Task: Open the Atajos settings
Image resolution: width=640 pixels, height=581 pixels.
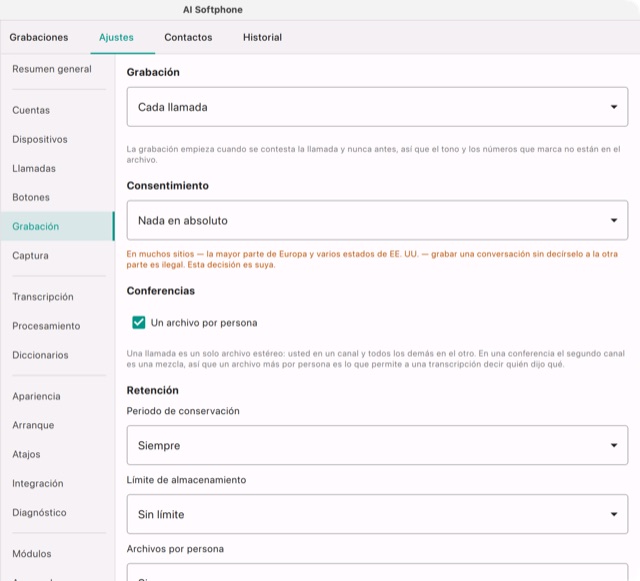Action: [x=26, y=454]
